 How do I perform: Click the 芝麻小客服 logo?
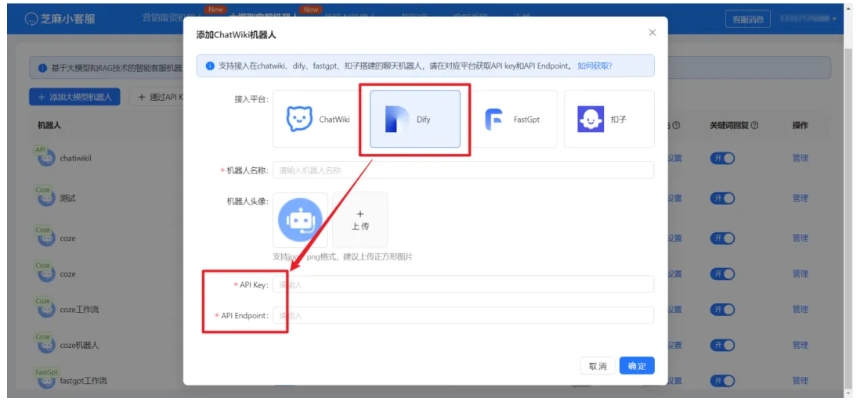(x=60, y=19)
